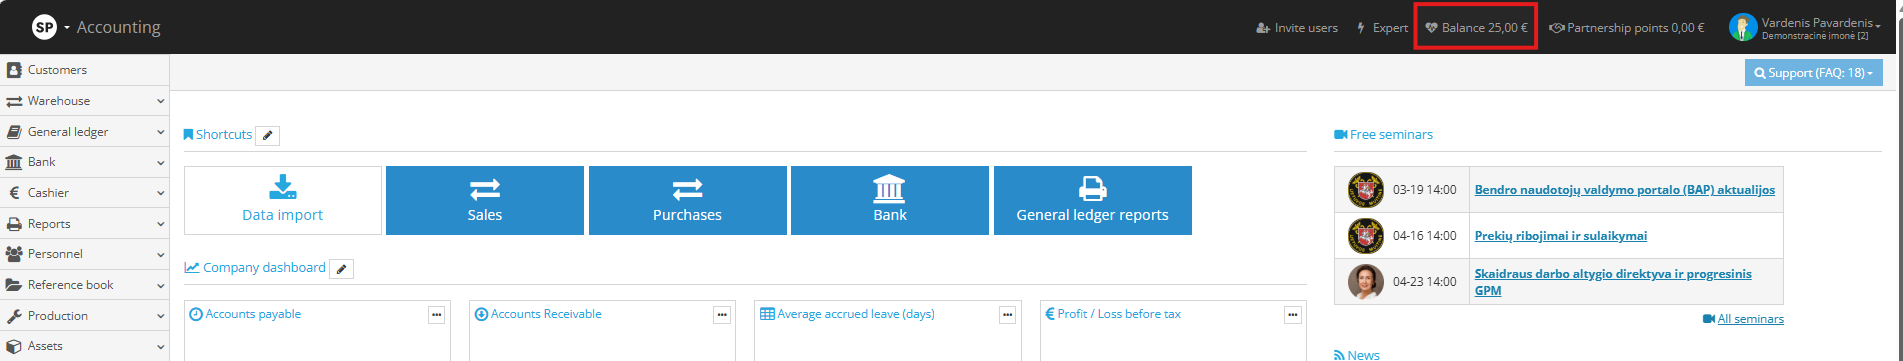Expand the Reports chevron arrow
This screenshot has width=1903, height=361.
pos(160,224)
